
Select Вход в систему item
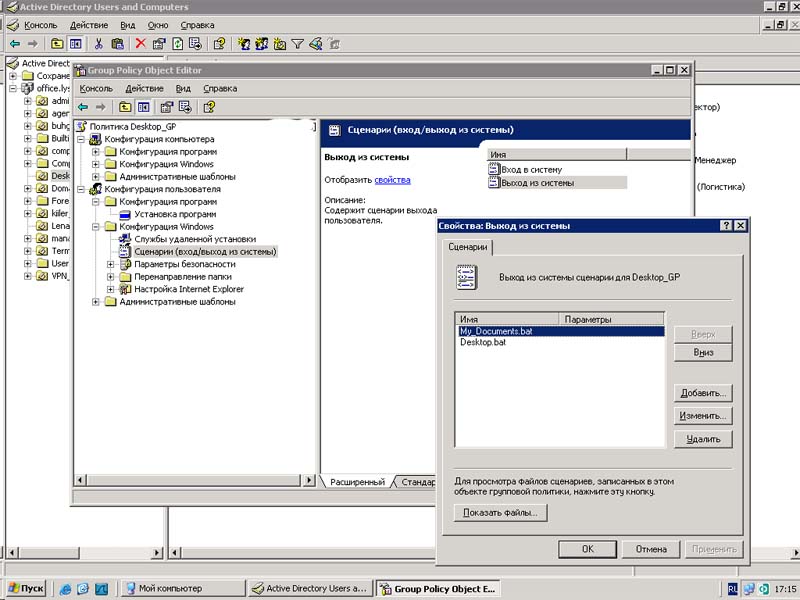tap(531, 169)
